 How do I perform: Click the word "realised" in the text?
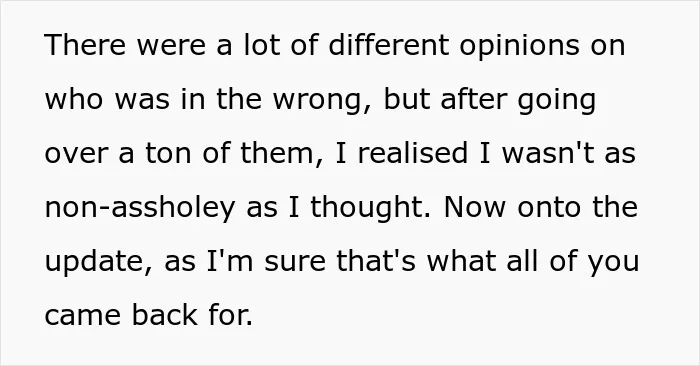[x=412, y=153]
